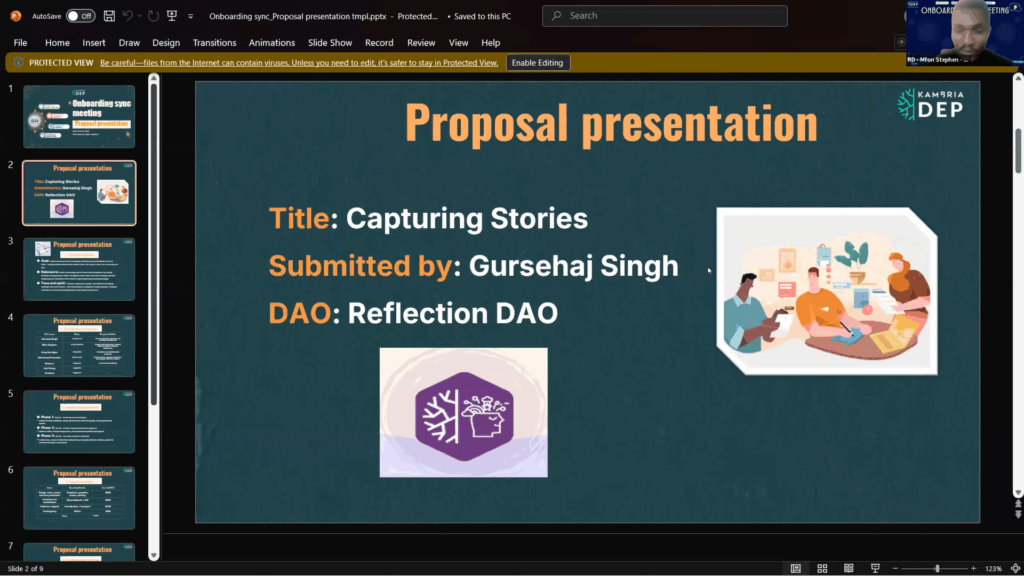The image size is (1024, 576).
Task: Click the Save icon in title bar
Action: pyautogui.click(x=109, y=16)
